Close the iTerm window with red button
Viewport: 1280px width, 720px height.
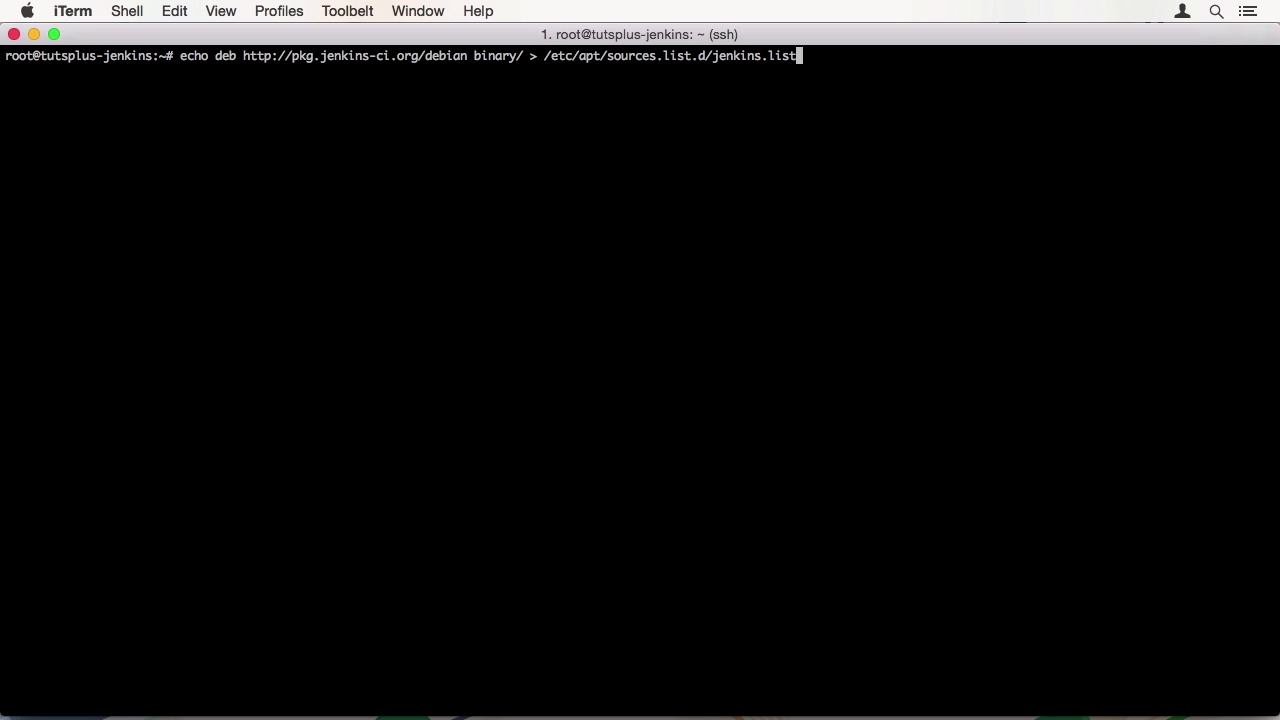14,34
